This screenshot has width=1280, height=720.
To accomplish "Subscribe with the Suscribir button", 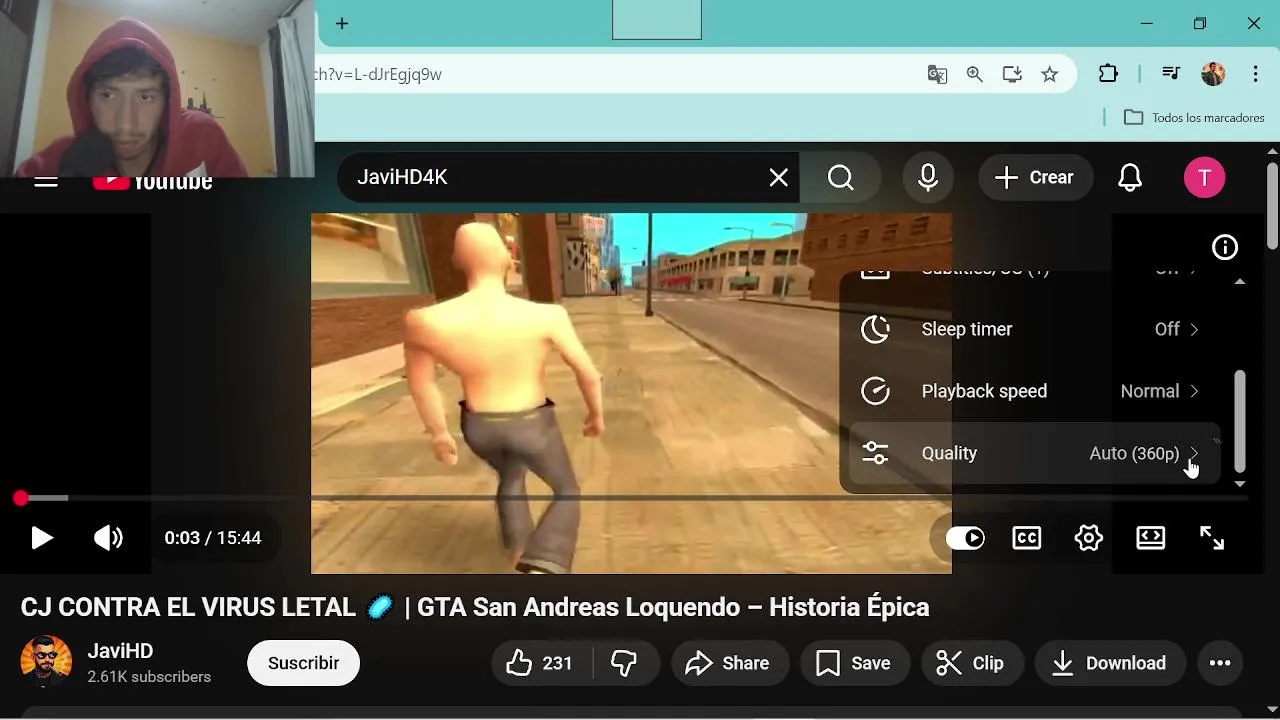I will click(x=303, y=663).
